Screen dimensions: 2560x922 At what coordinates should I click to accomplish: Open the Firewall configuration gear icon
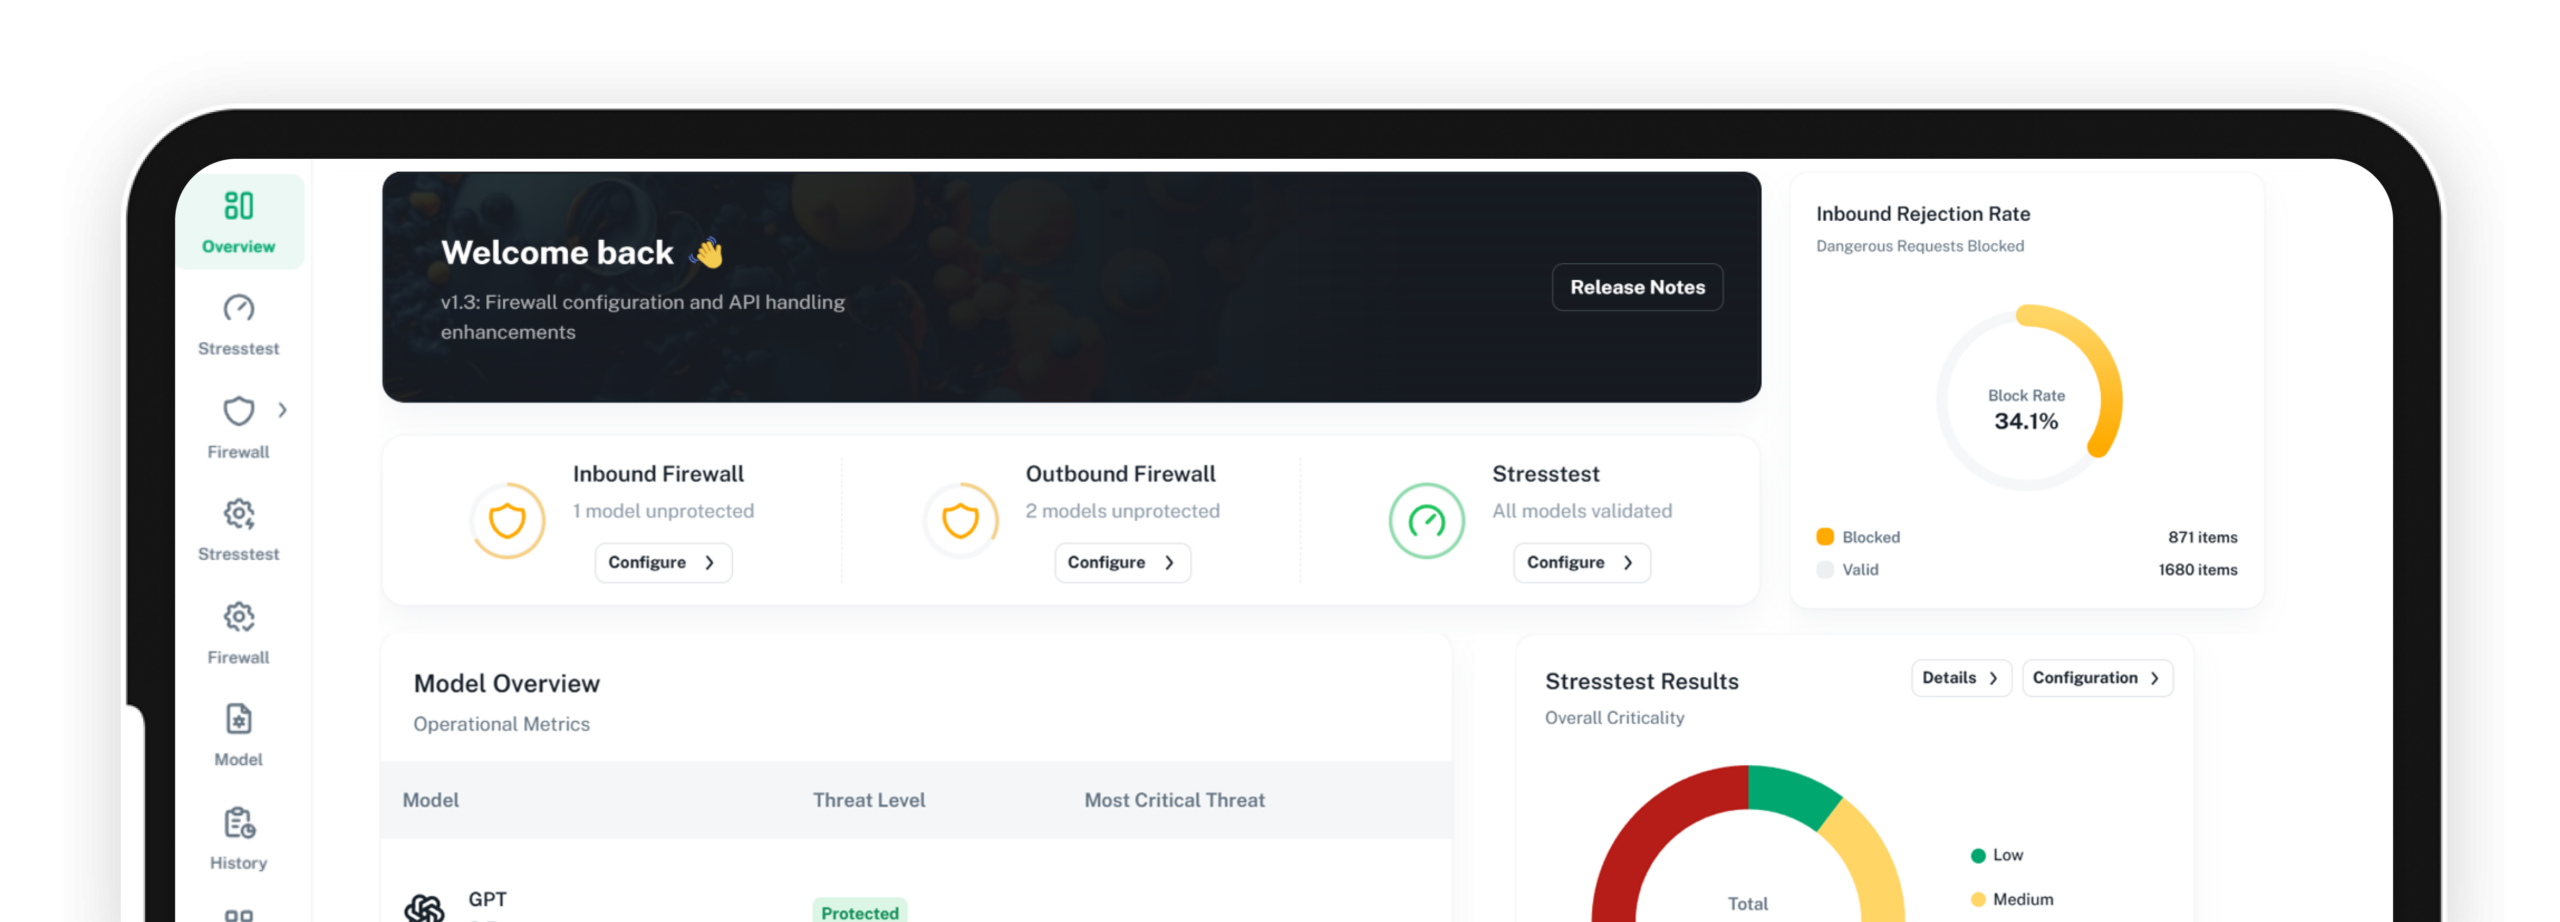(238, 619)
